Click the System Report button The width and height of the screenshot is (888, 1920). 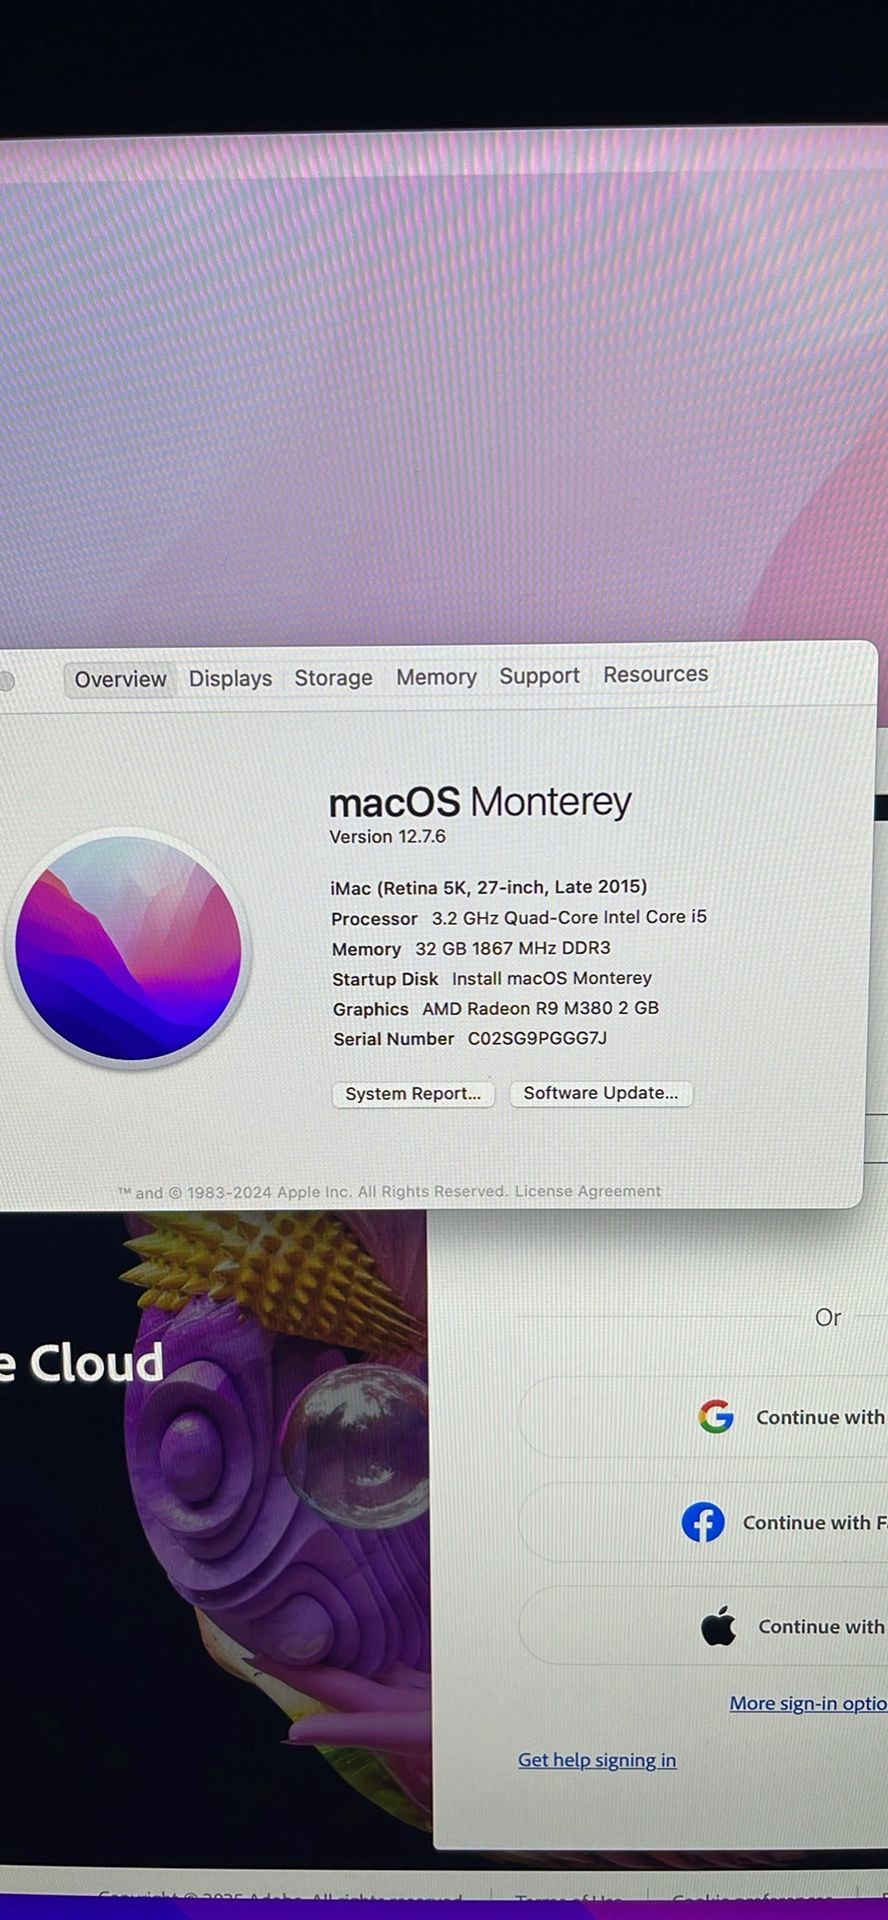tap(413, 1094)
